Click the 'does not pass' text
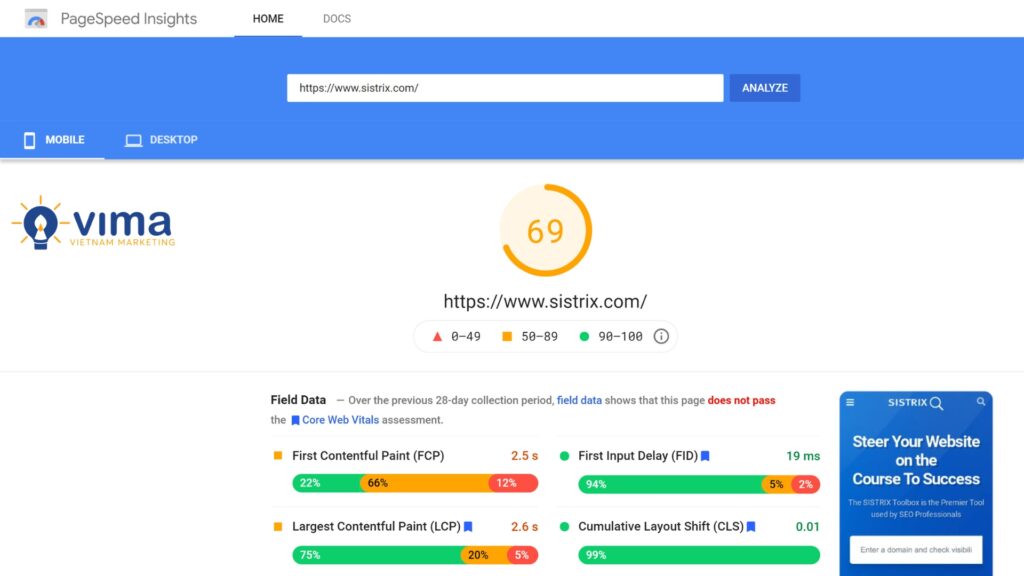The image size is (1024, 576). (x=741, y=400)
